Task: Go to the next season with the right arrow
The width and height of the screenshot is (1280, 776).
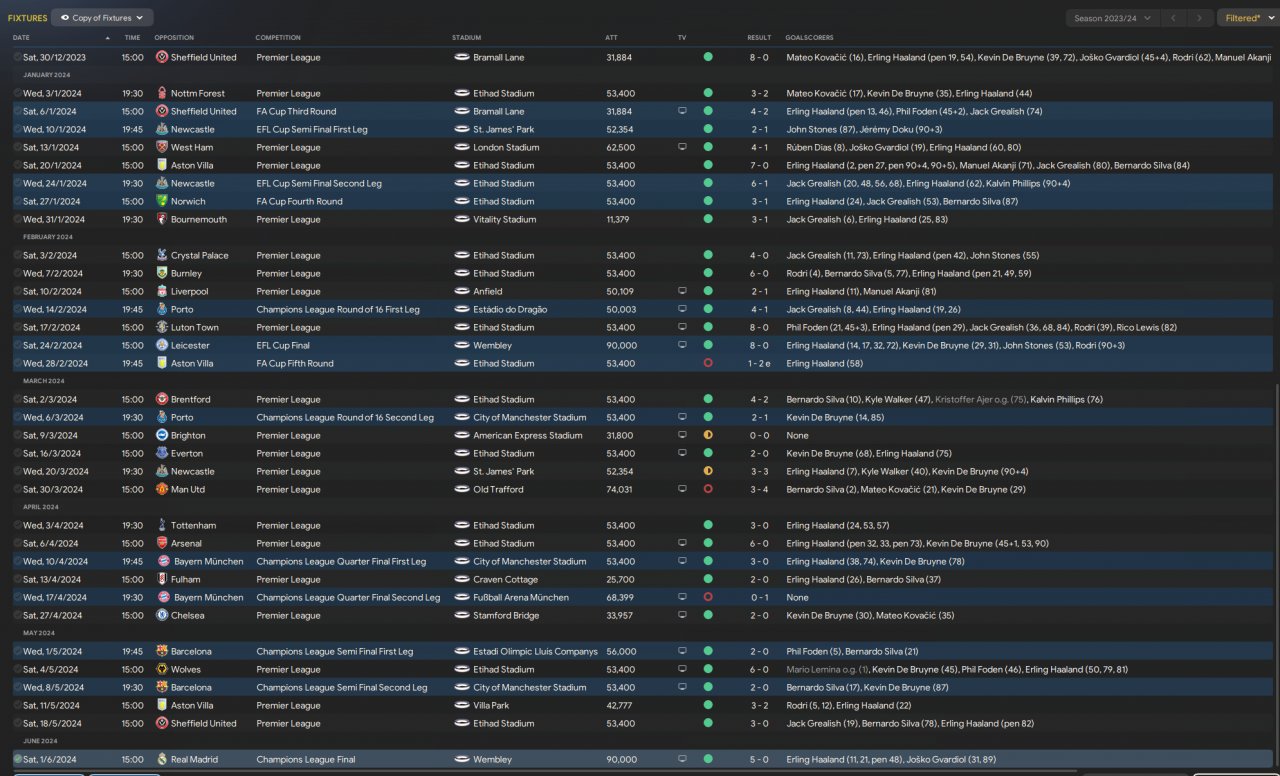Action: pos(1201,18)
